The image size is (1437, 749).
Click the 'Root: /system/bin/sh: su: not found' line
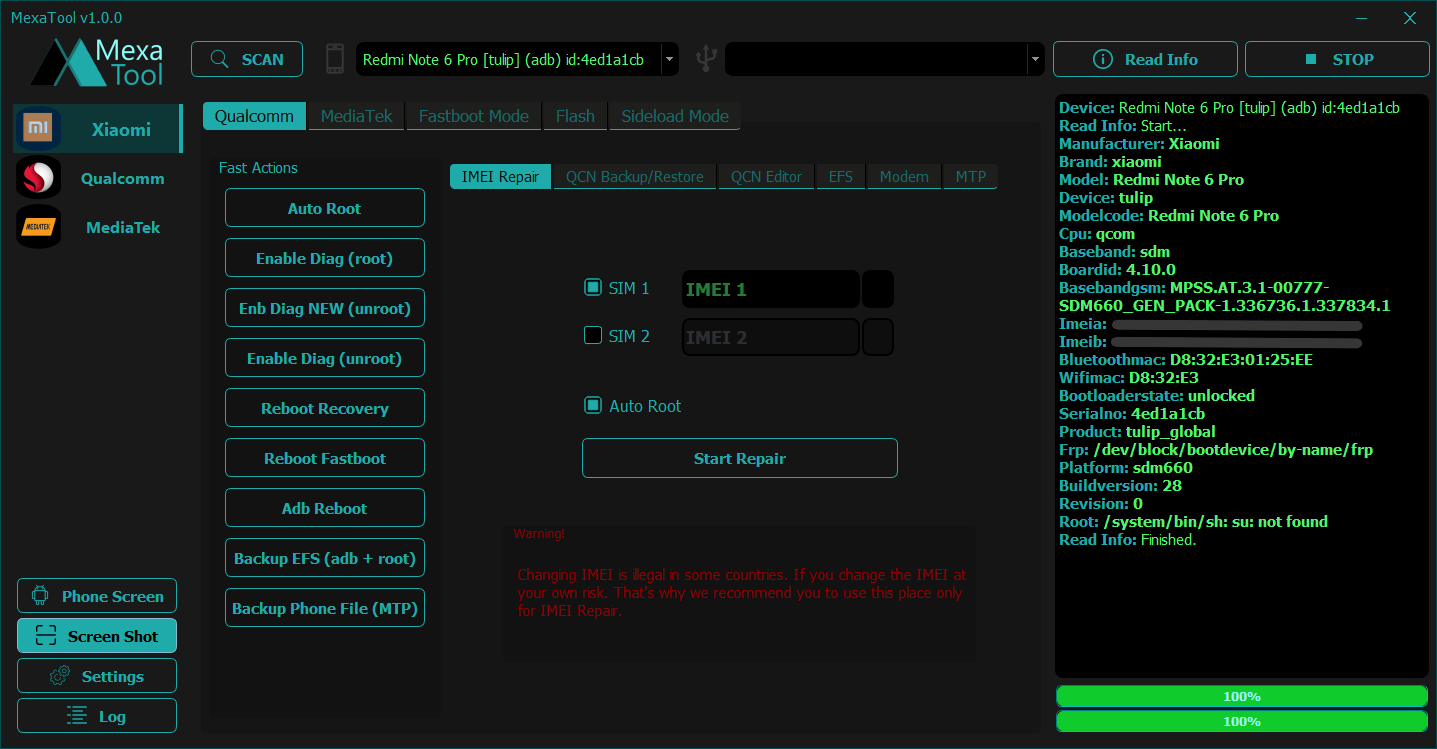(x=1194, y=522)
